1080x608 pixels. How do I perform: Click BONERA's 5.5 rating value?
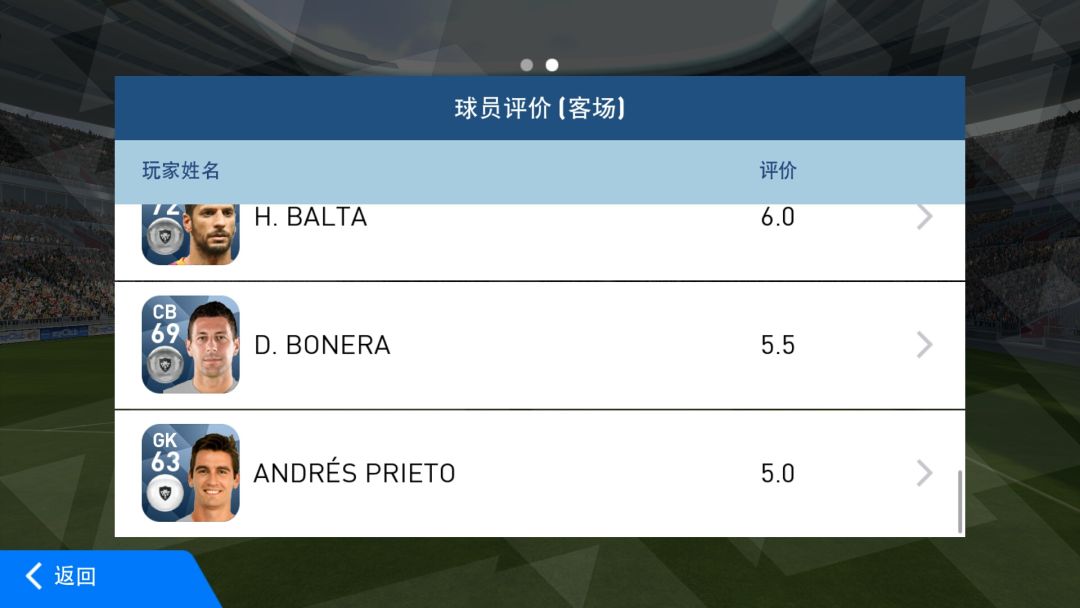click(x=778, y=345)
